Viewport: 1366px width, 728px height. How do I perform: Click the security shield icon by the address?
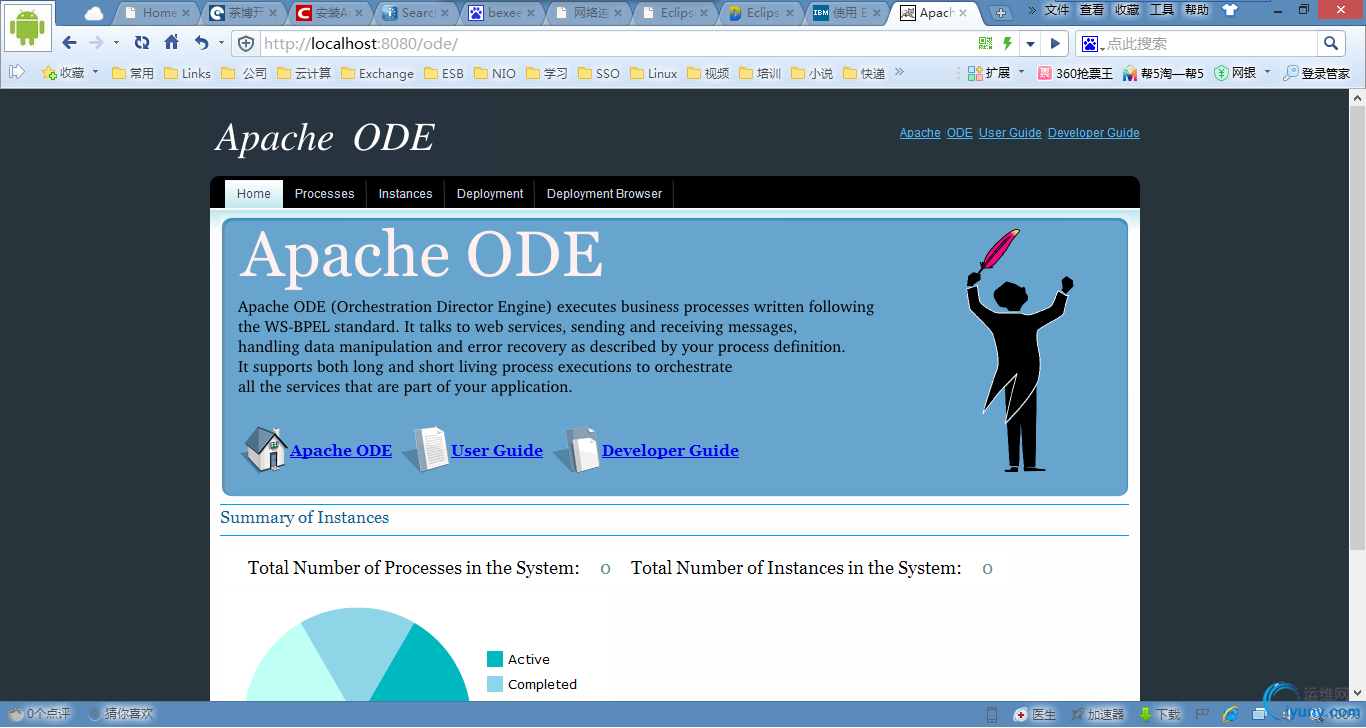(246, 44)
